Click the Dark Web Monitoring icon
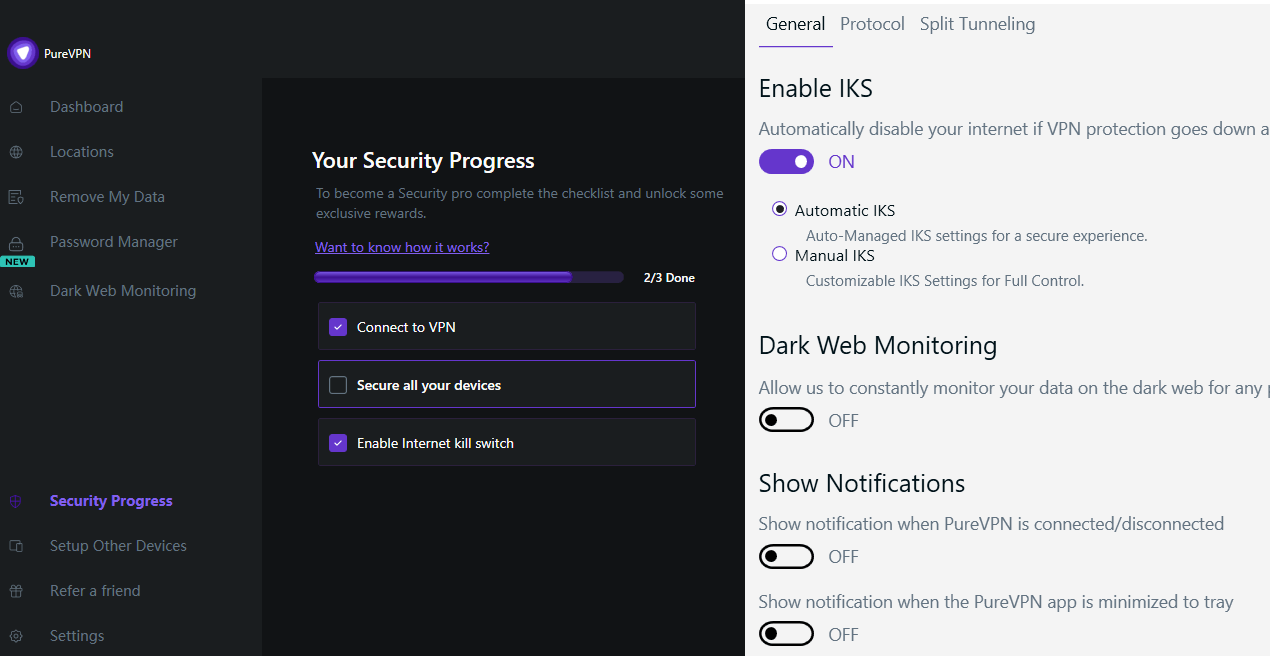Screen dimensions: 1270x656 (x=16, y=291)
